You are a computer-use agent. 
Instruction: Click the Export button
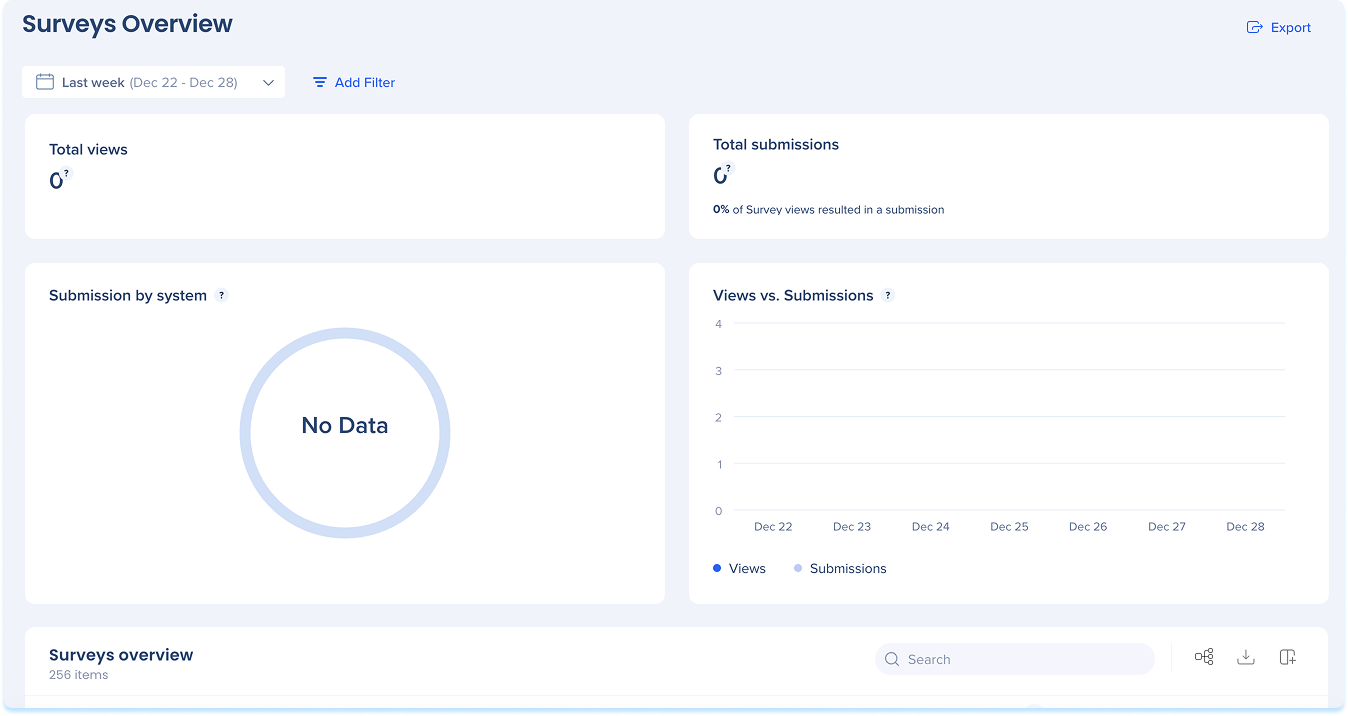[1279, 28]
